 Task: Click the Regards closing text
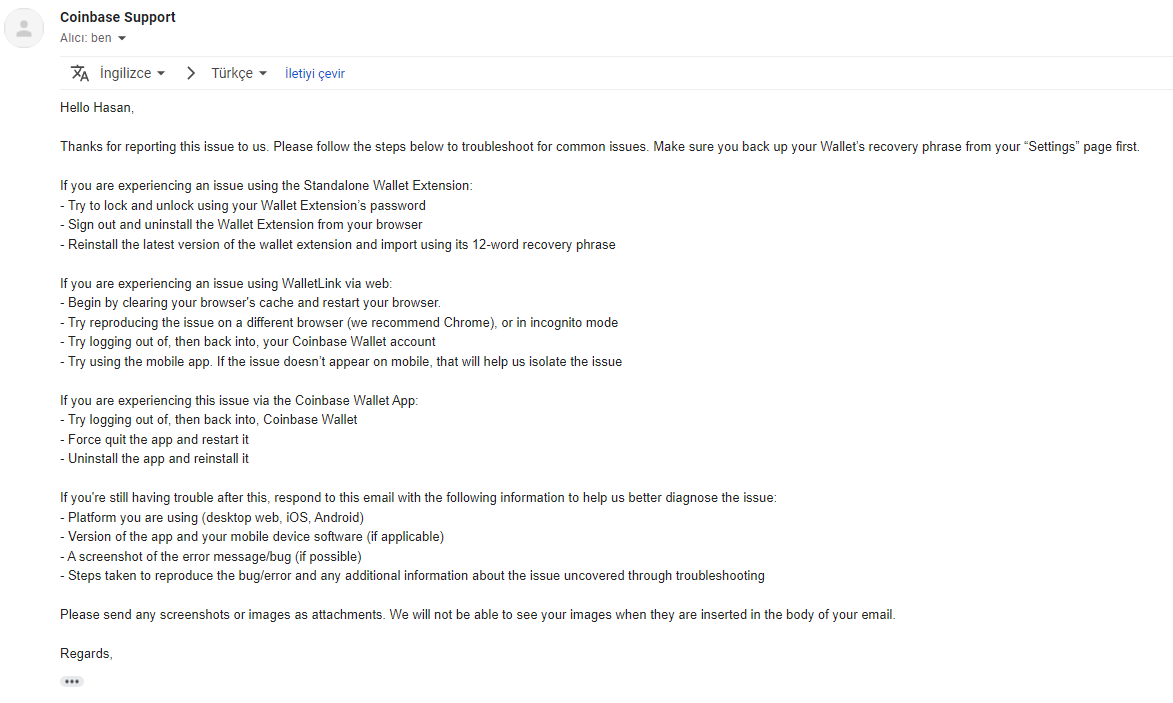click(x=86, y=654)
